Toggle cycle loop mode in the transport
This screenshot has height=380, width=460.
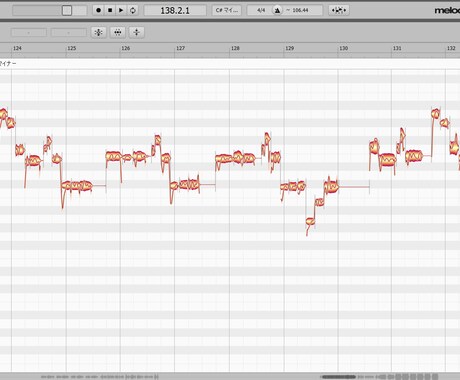coord(133,10)
